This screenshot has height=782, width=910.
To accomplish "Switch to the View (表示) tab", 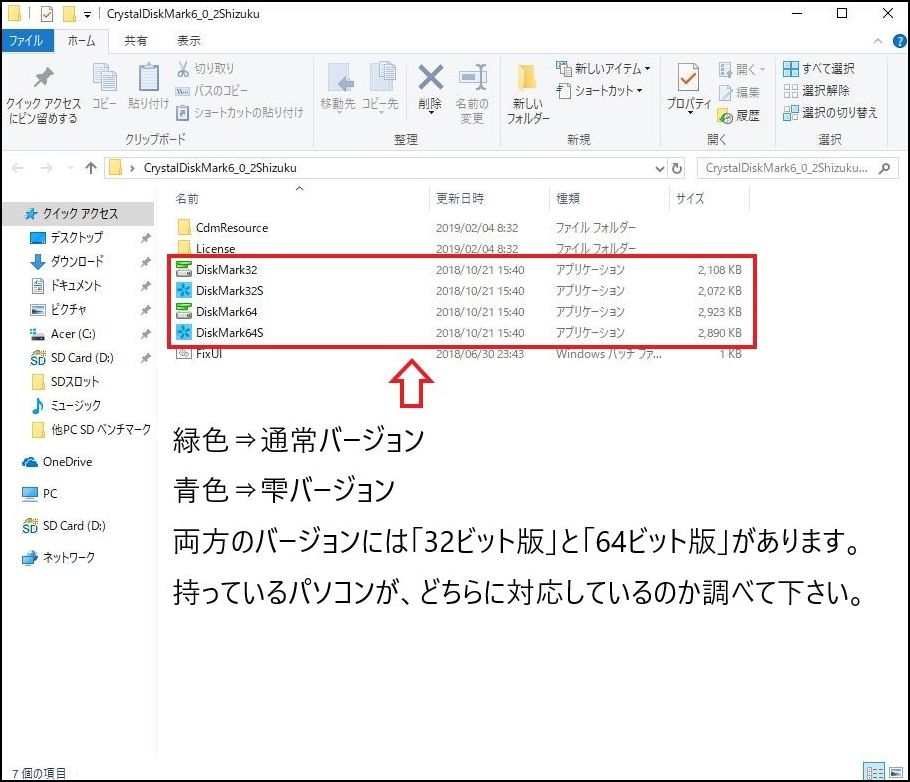I will click(x=189, y=41).
